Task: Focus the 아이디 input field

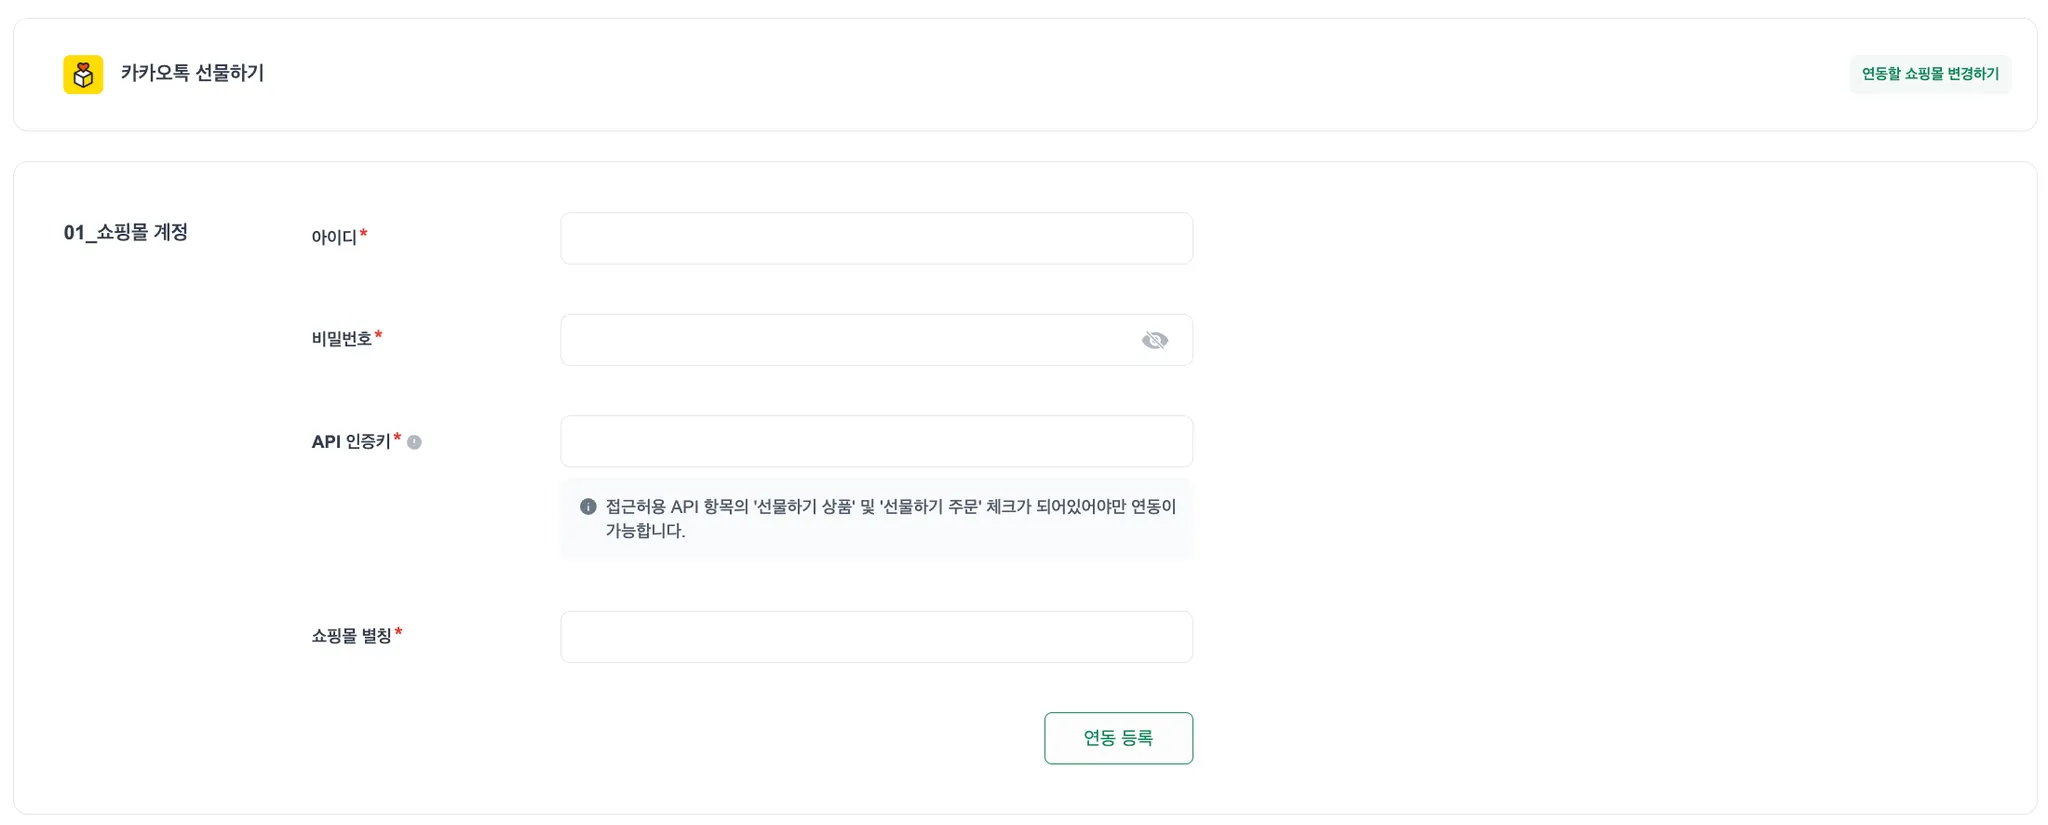Action: click(876, 239)
